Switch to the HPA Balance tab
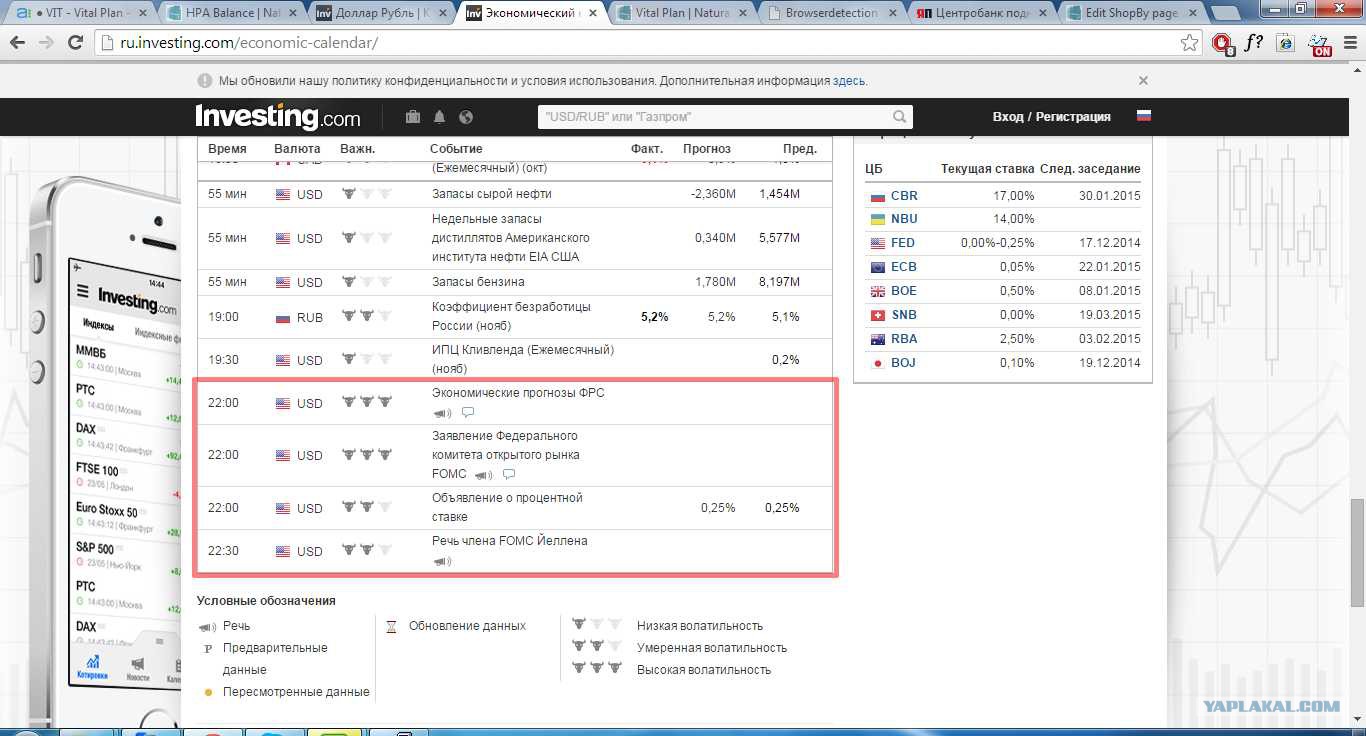 232,13
